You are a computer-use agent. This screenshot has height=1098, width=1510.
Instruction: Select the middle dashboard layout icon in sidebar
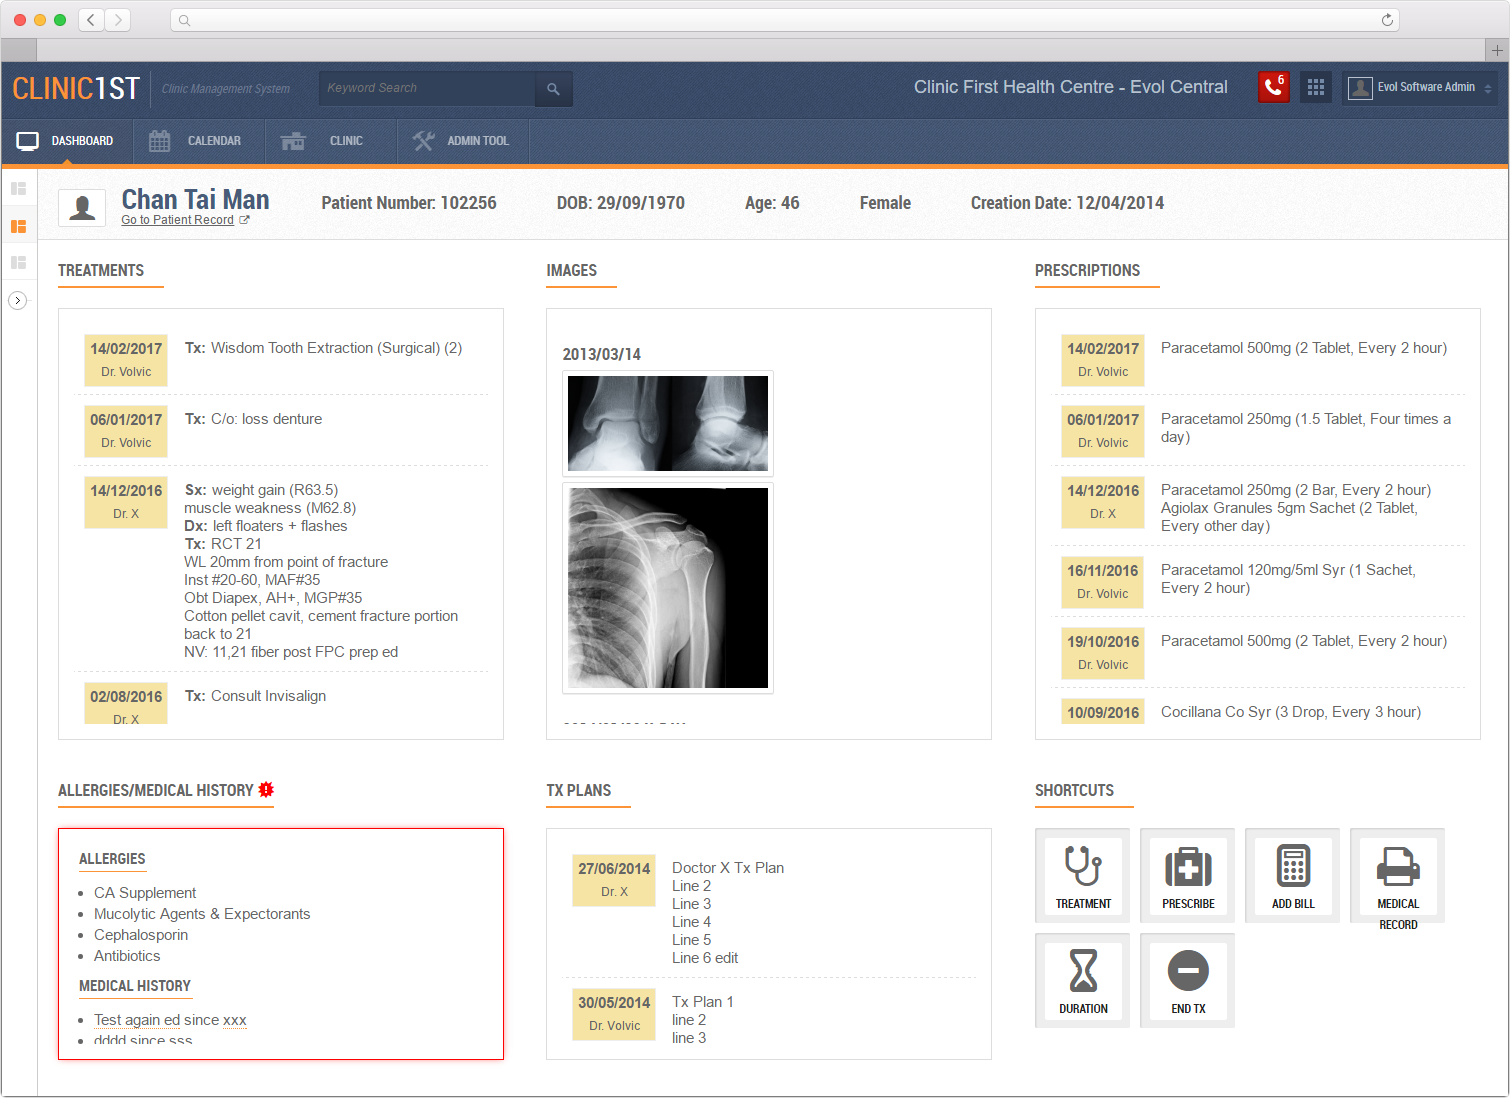[19, 224]
